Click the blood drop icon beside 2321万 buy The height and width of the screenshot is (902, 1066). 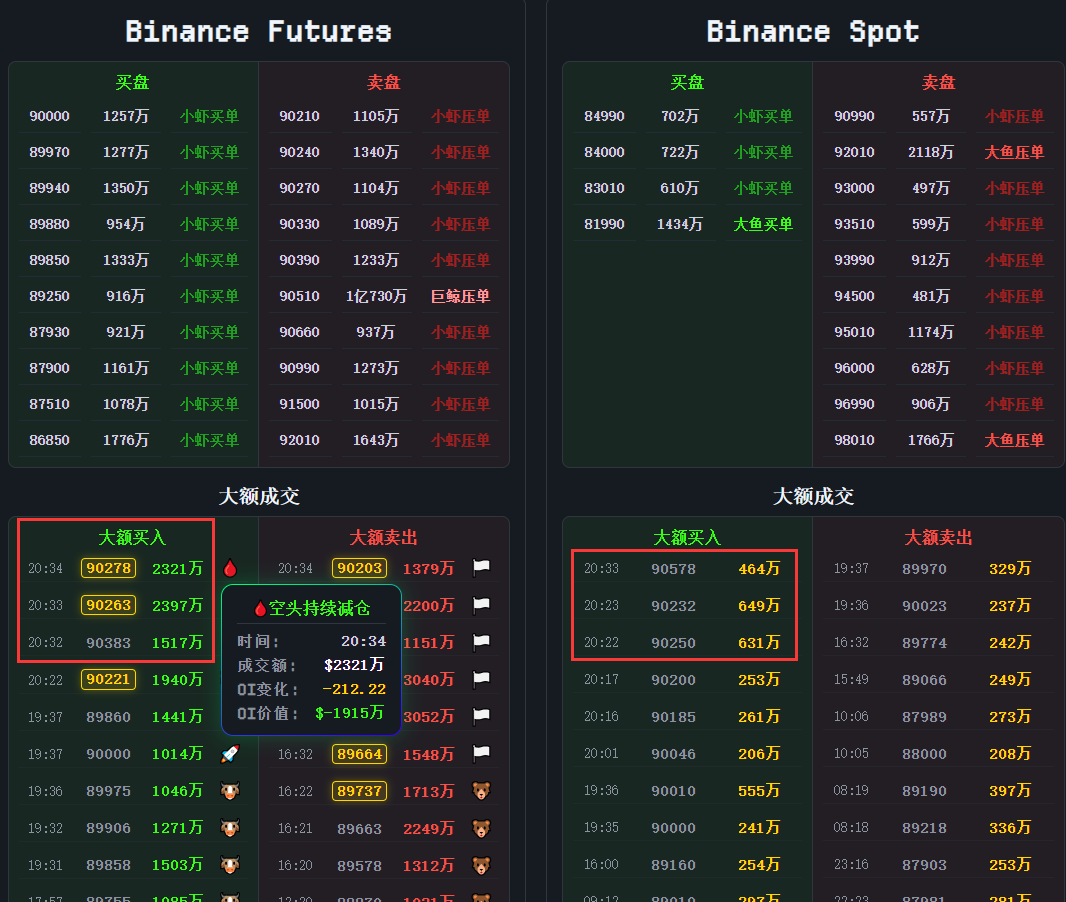(x=230, y=568)
